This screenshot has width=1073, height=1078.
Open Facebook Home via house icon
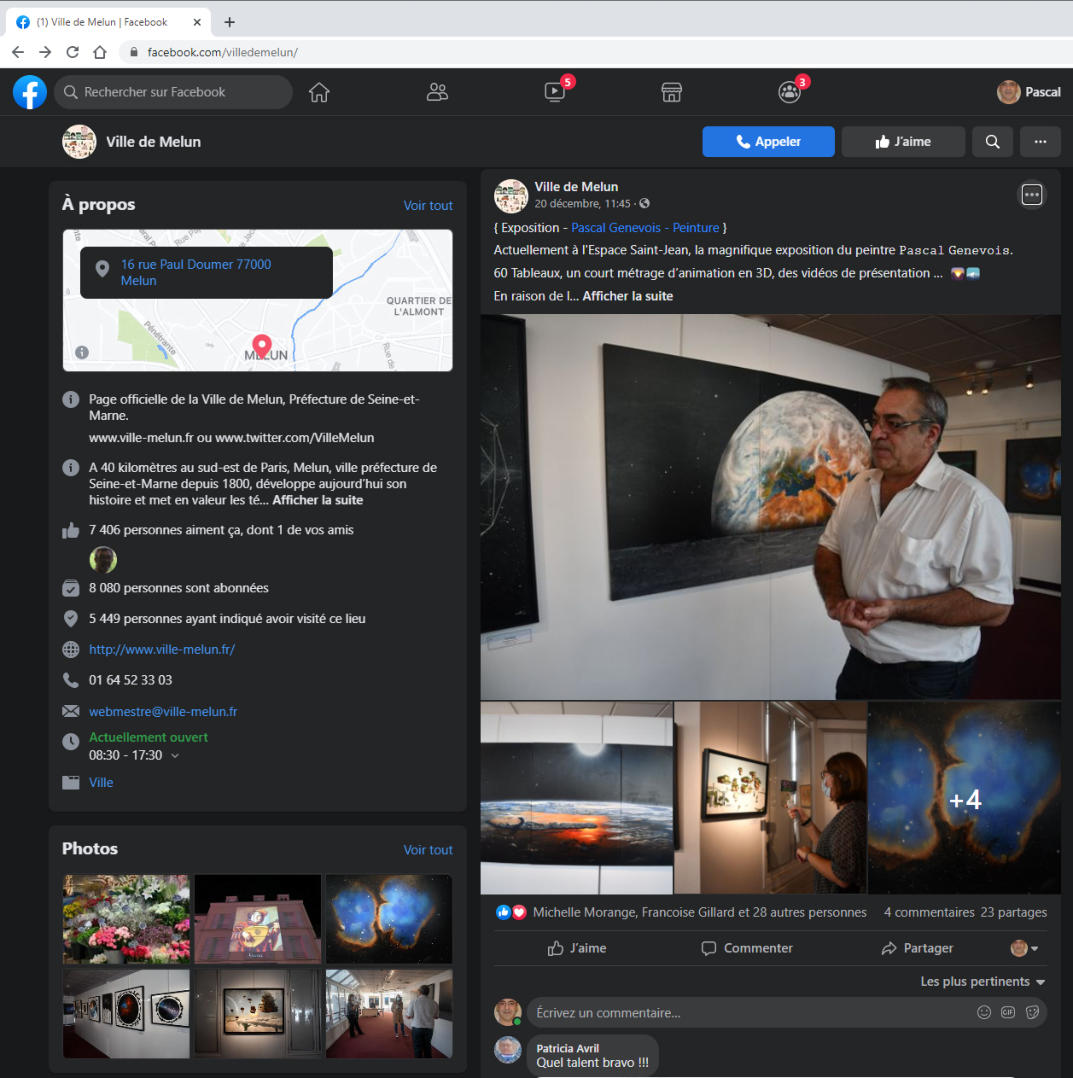click(x=319, y=92)
